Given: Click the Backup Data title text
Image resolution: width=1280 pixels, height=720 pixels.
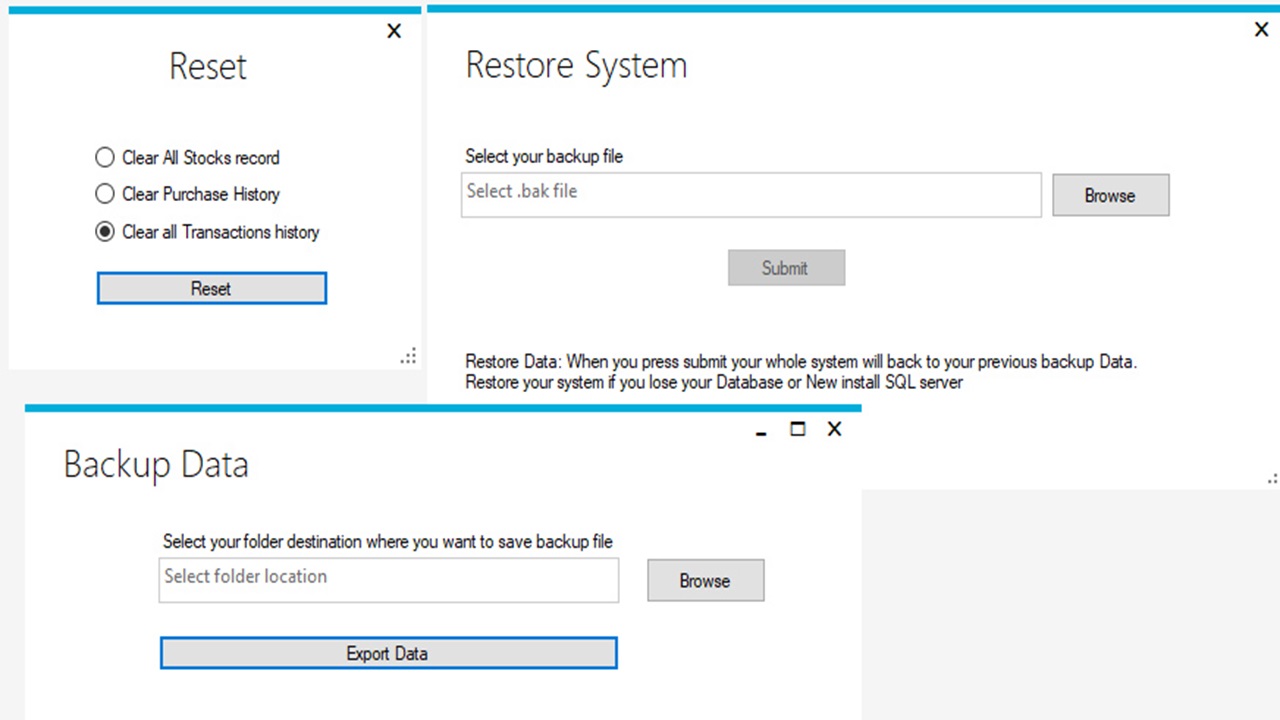Looking at the screenshot, I should click(x=156, y=465).
